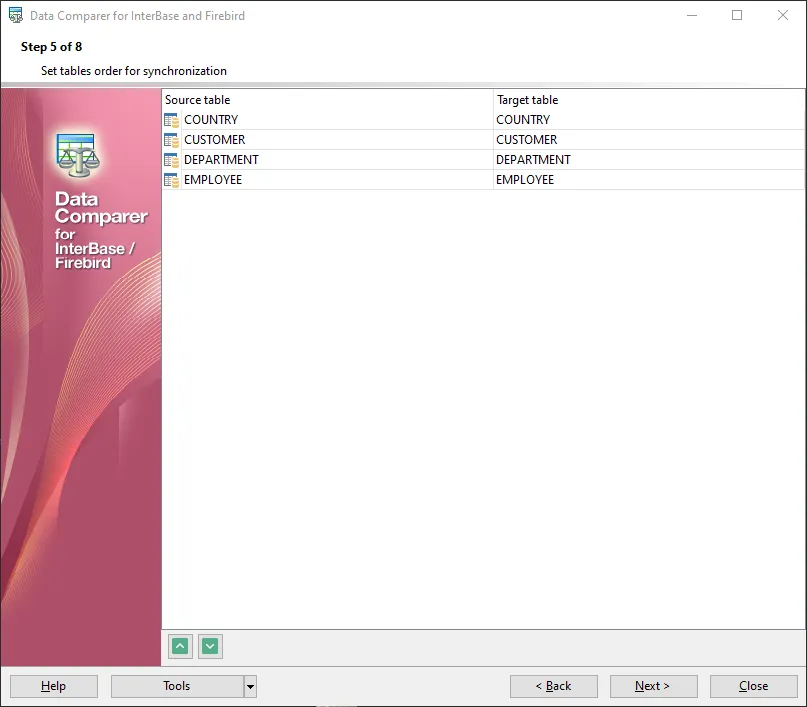Select the COUNTRY source table row
This screenshot has height=707, width=807.
click(x=328, y=120)
